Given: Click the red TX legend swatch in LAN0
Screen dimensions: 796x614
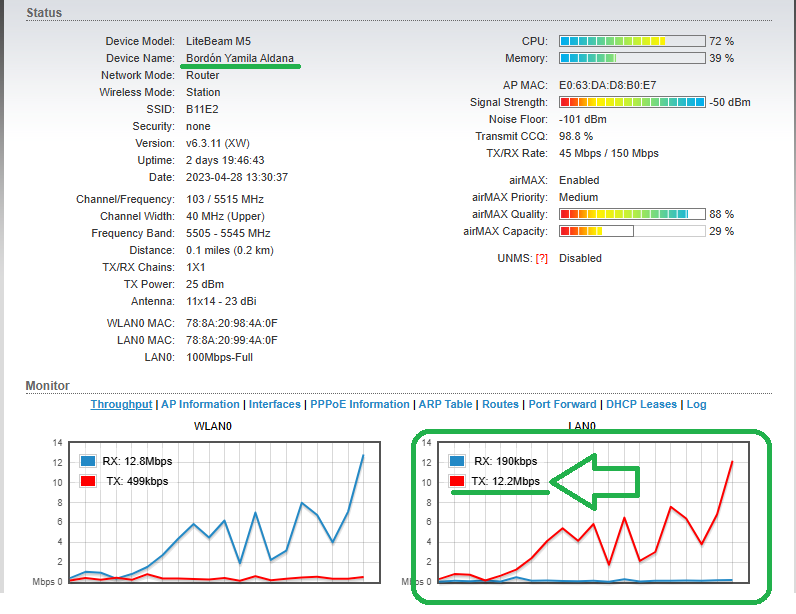Looking at the screenshot, I should point(457,481).
